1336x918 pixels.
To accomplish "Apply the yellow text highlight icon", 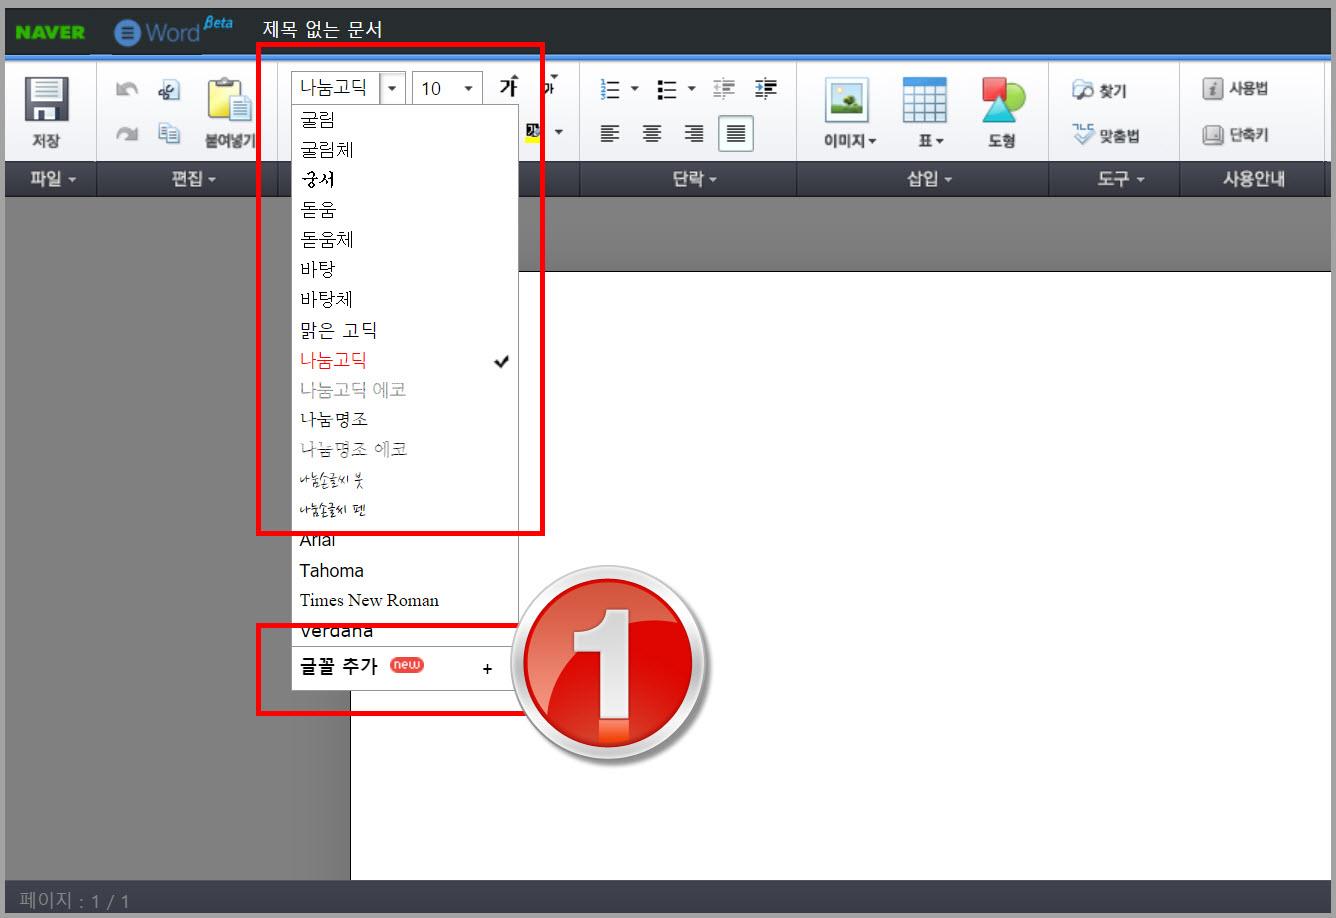I will point(533,131).
